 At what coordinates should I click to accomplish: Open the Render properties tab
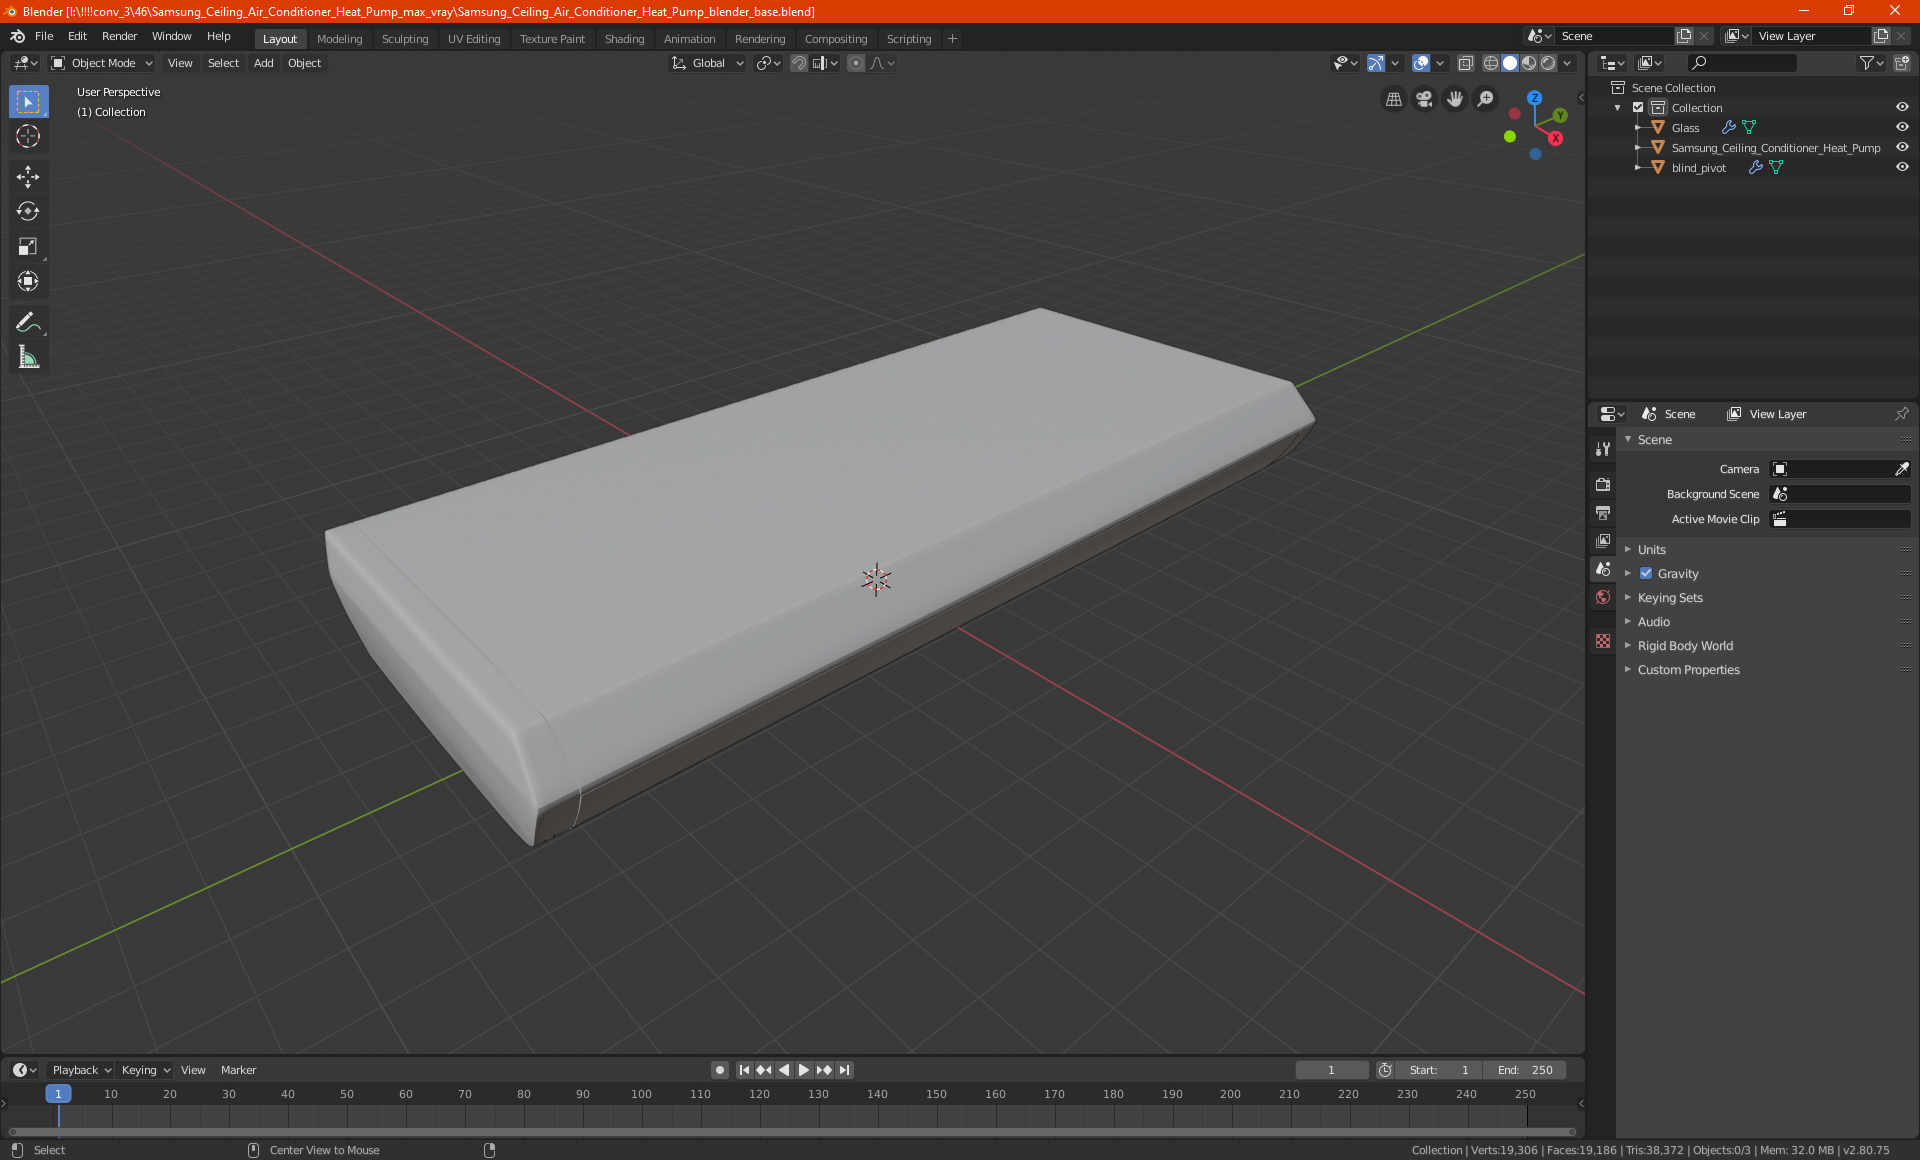[1603, 485]
